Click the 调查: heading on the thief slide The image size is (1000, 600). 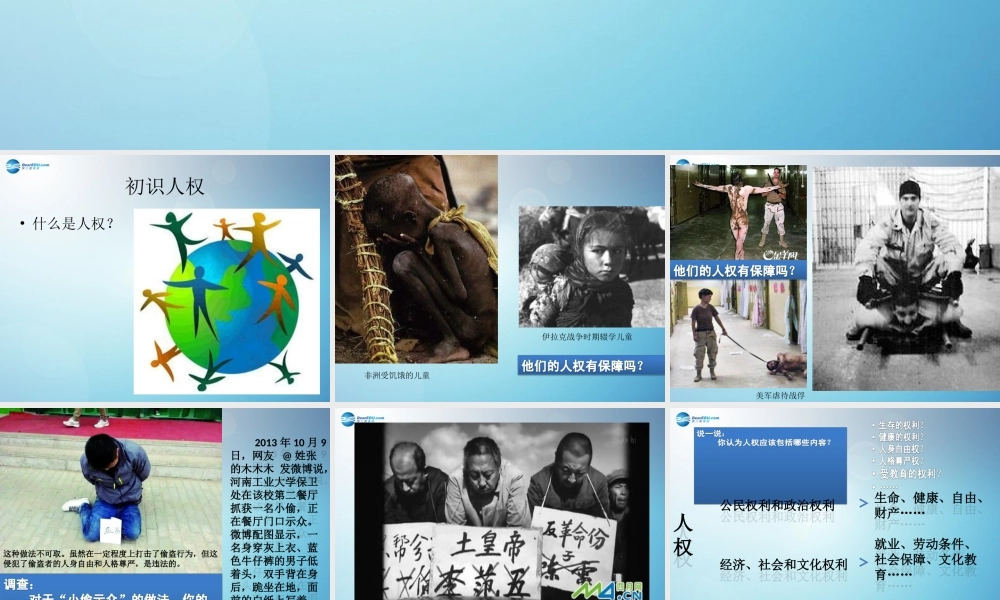pyautogui.click(x=18, y=584)
